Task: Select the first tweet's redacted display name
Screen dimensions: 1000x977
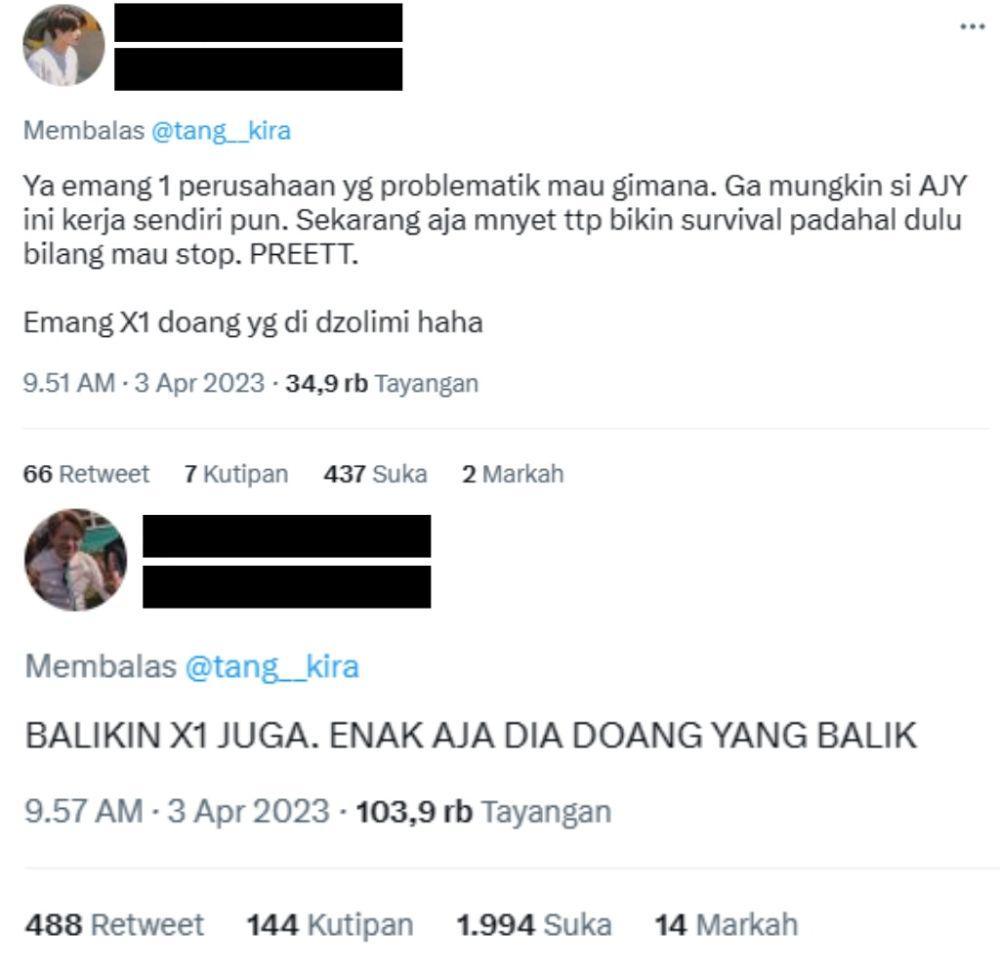Action: point(258,22)
